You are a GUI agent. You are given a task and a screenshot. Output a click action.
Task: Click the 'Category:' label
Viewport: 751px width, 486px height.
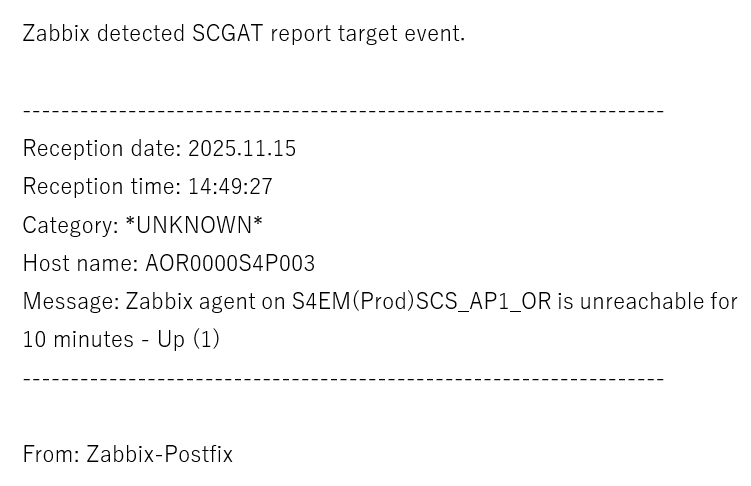[x=70, y=225]
